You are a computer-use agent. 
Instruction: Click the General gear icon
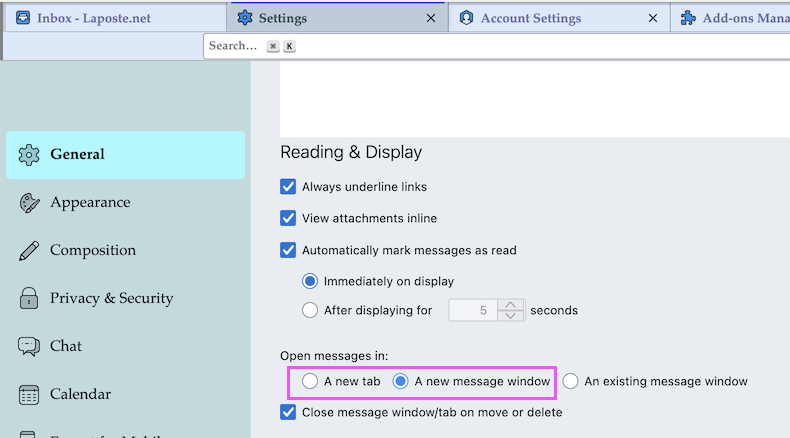coord(29,155)
